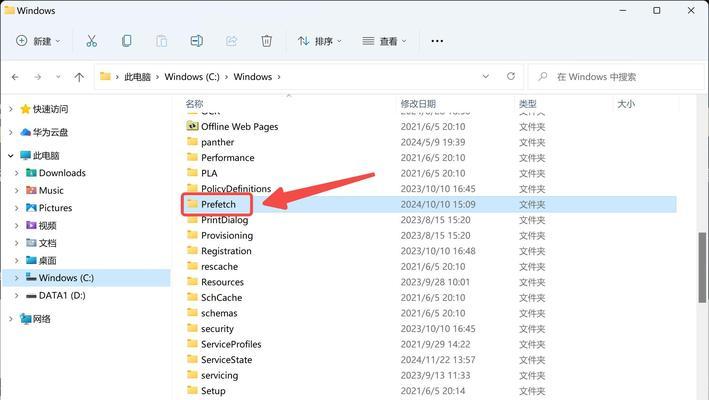The image size is (709, 400).
Task: Click the 文档 folder icon in sidebar
Action: coord(31,243)
